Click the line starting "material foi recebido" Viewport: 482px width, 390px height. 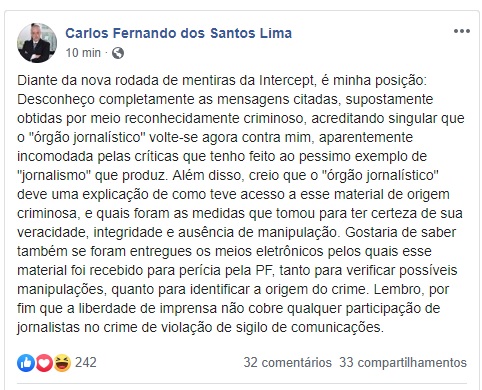point(237,270)
